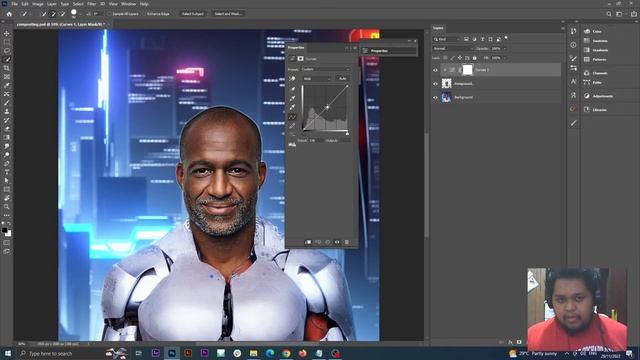Select the Crop tool
640x360 pixels.
7,68
